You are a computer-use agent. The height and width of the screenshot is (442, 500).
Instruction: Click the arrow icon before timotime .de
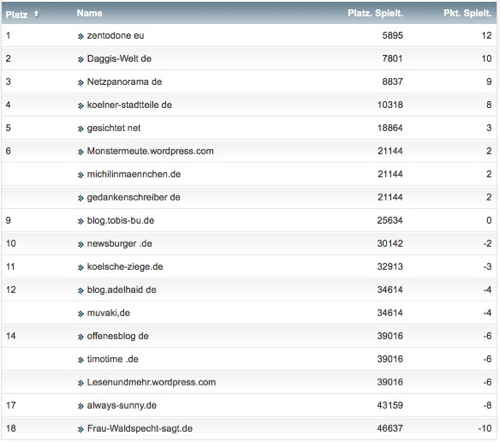tap(80, 360)
